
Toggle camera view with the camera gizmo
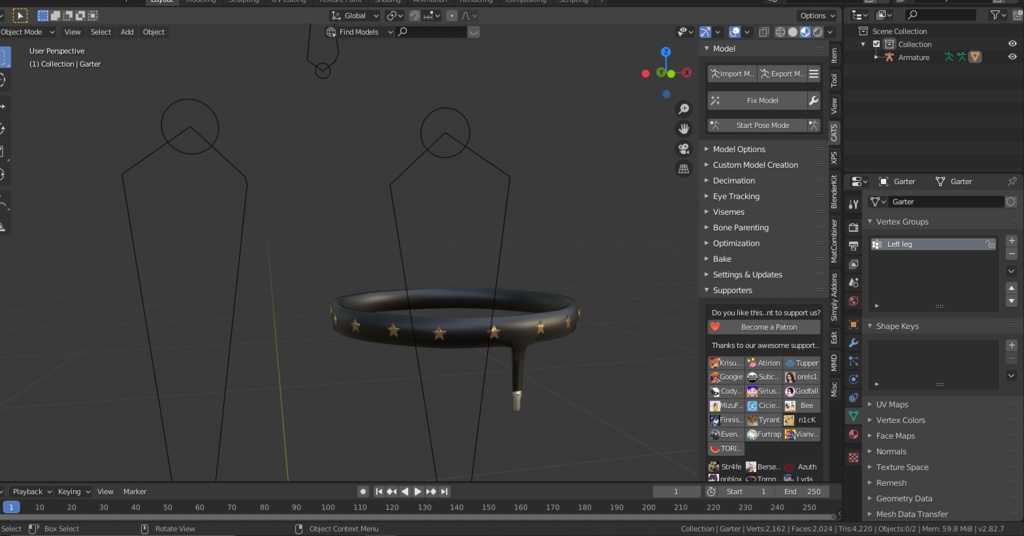[x=684, y=149]
